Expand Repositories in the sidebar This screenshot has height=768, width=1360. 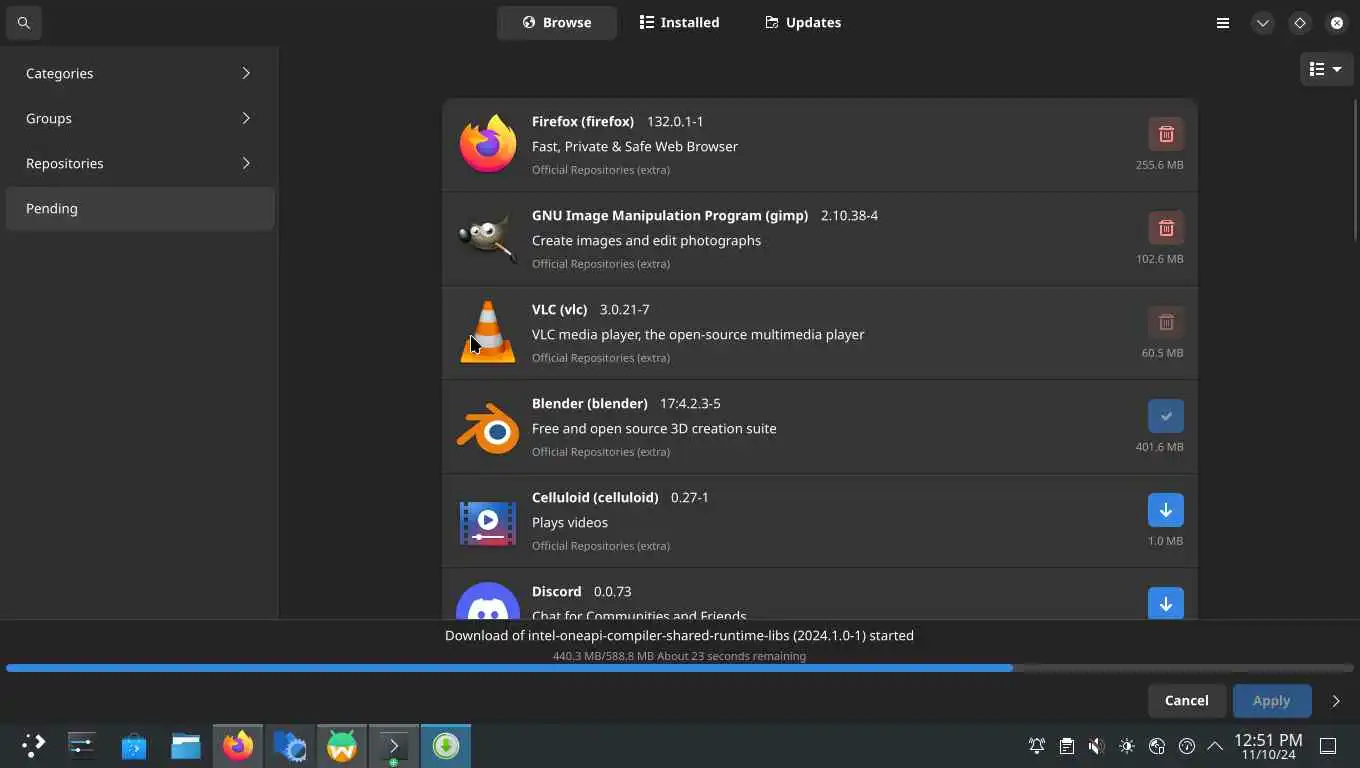[x=140, y=163]
